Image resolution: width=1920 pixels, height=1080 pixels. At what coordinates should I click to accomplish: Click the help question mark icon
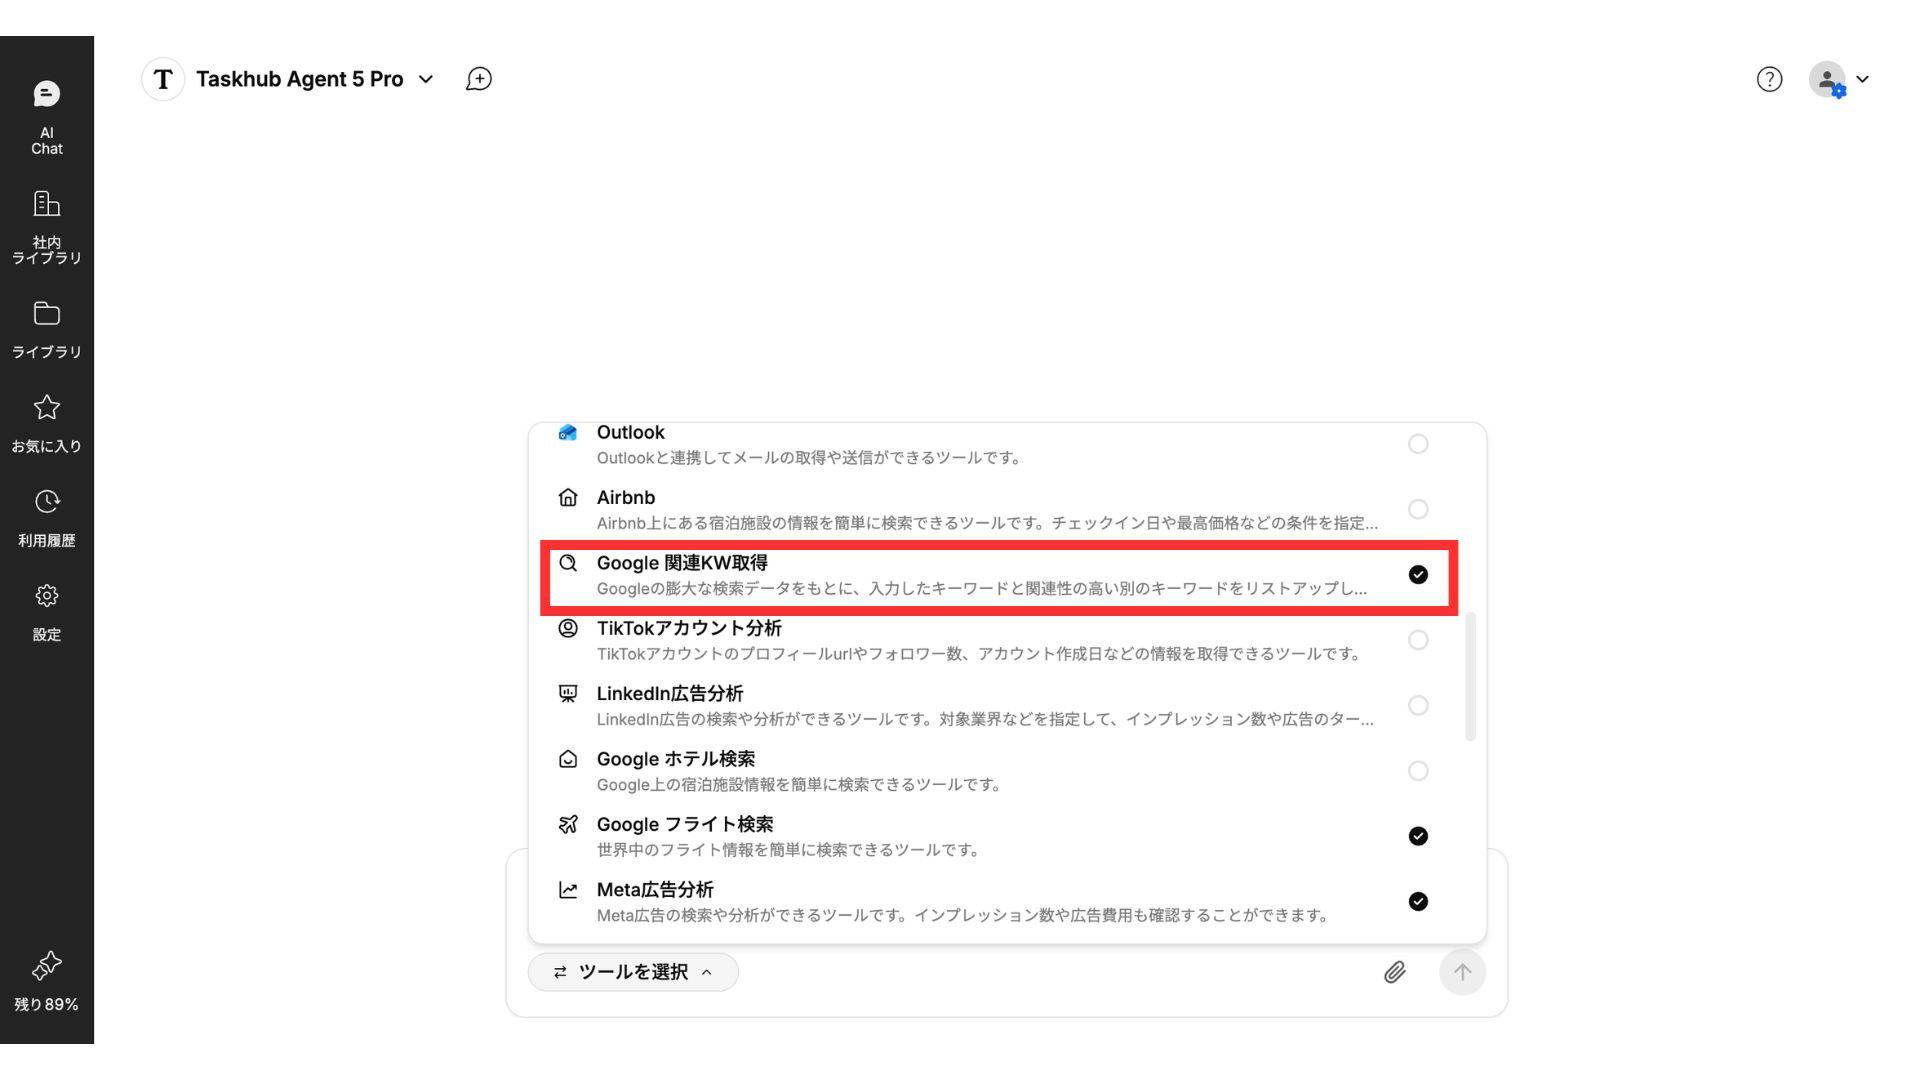click(1769, 79)
